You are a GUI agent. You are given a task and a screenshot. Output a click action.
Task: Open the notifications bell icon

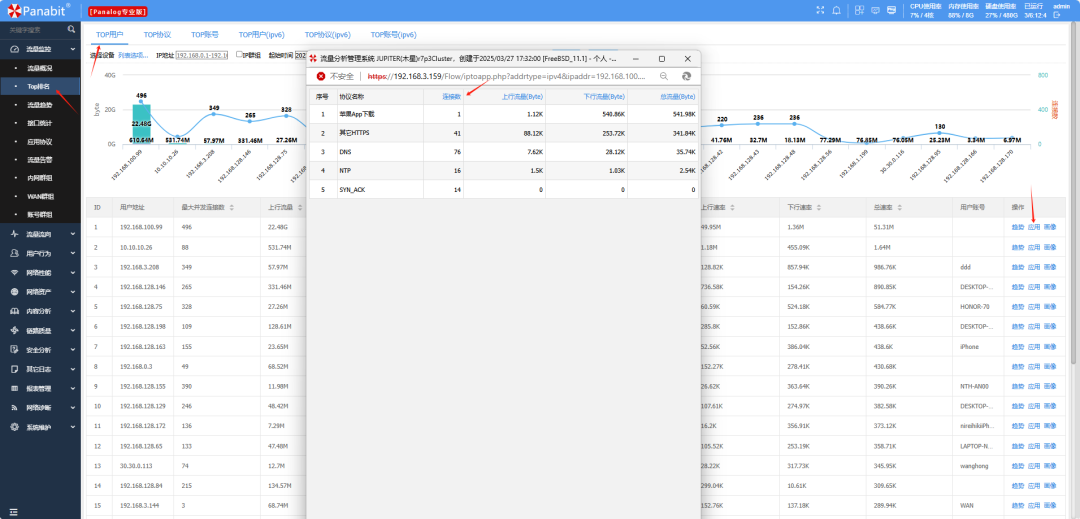[x=837, y=10]
